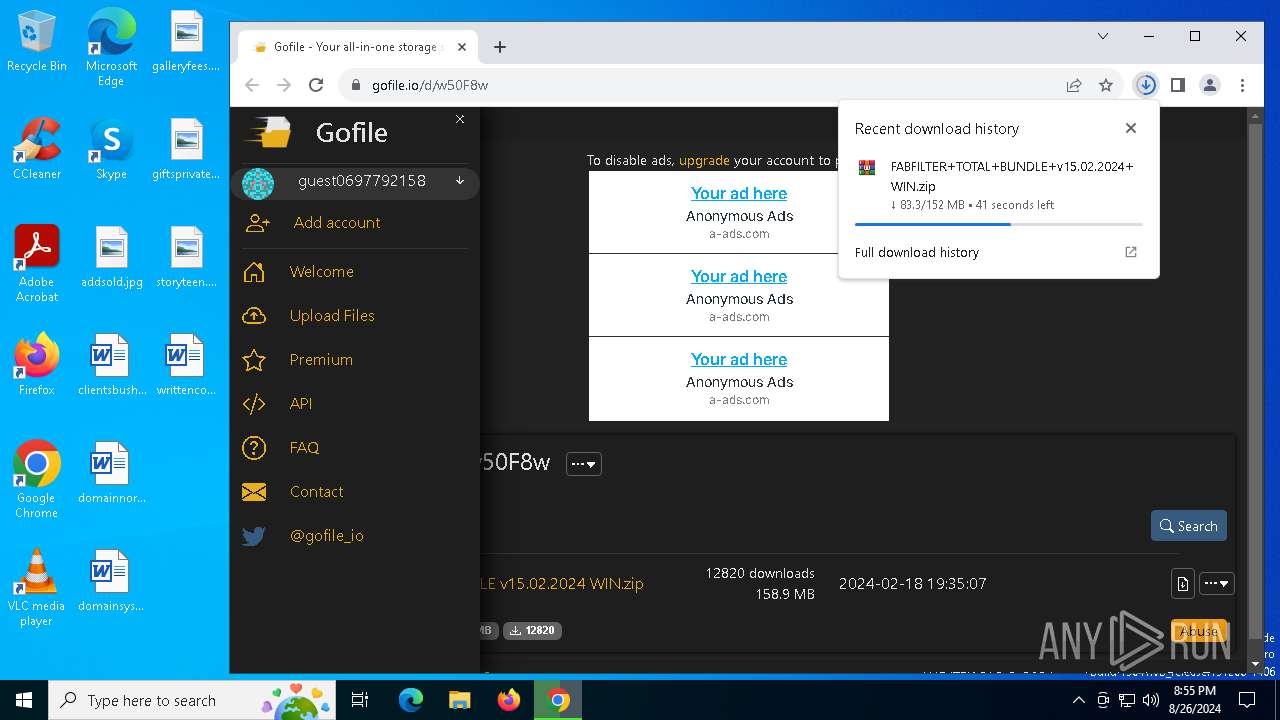Click the third Your ad here link
This screenshot has width=1280, height=720.
pyautogui.click(x=739, y=360)
